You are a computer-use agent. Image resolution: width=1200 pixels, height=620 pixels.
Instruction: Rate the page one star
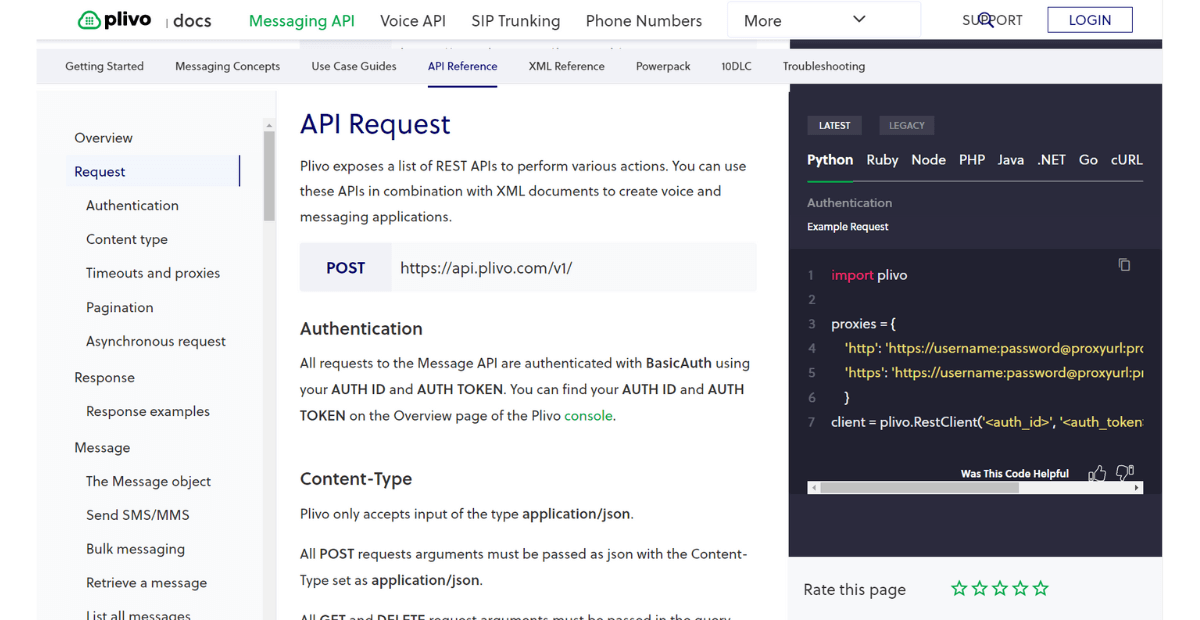pos(959,588)
